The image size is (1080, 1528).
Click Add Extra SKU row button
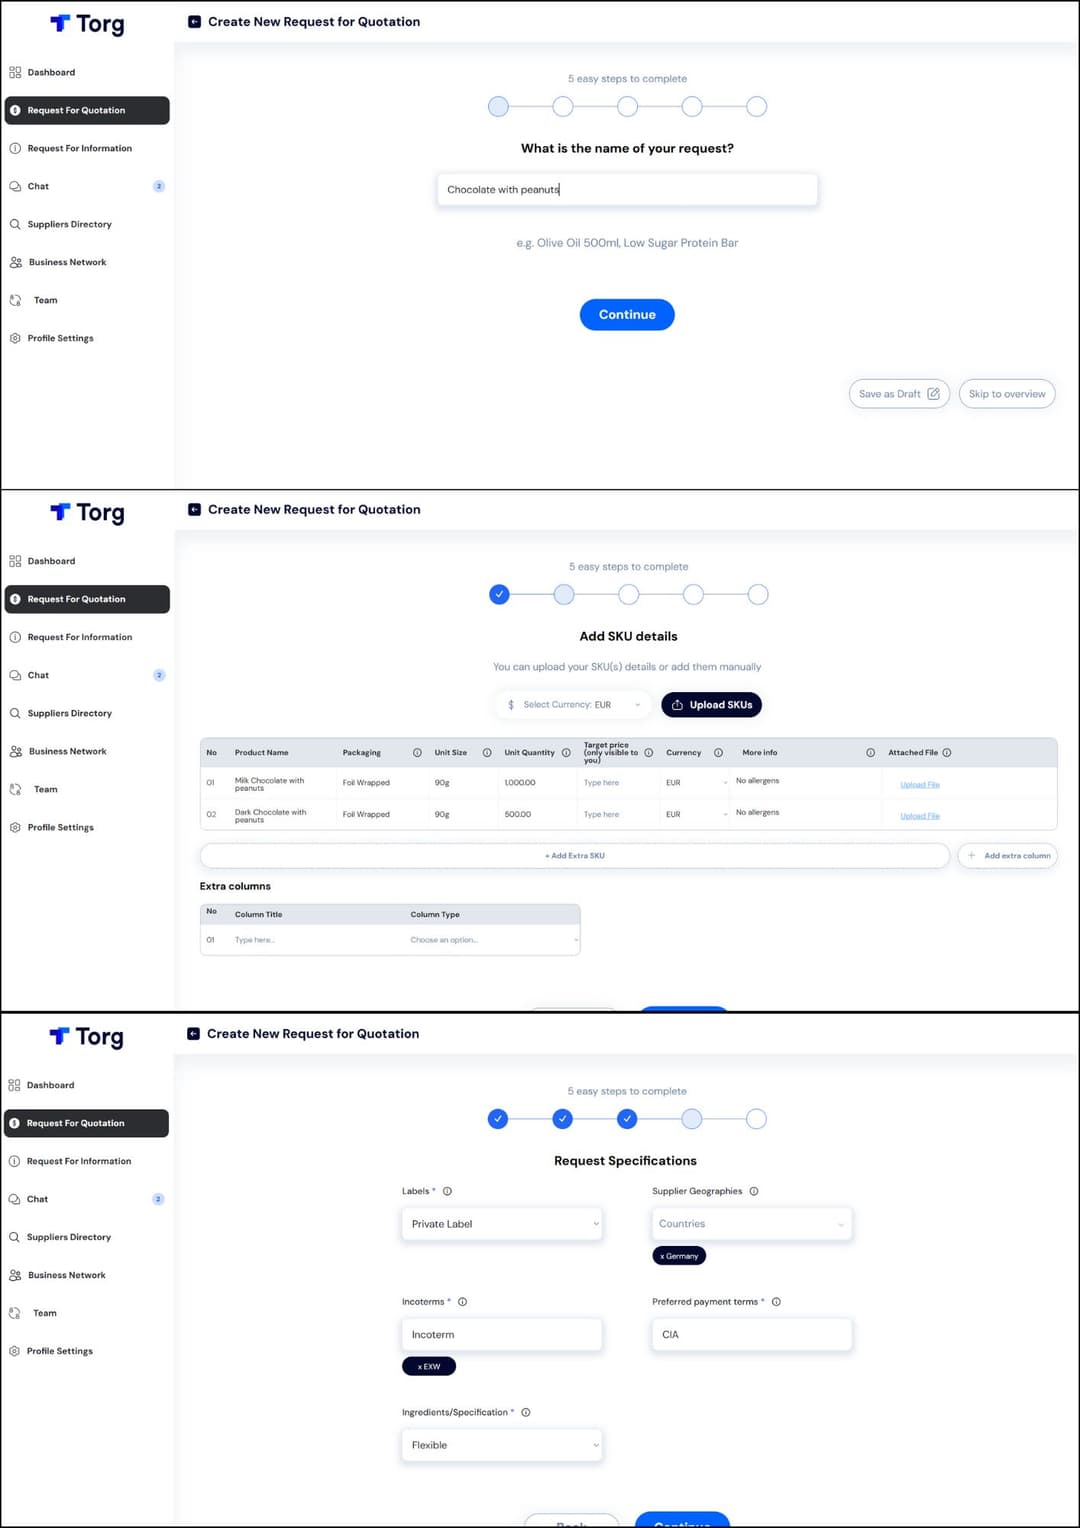[574, 856]
